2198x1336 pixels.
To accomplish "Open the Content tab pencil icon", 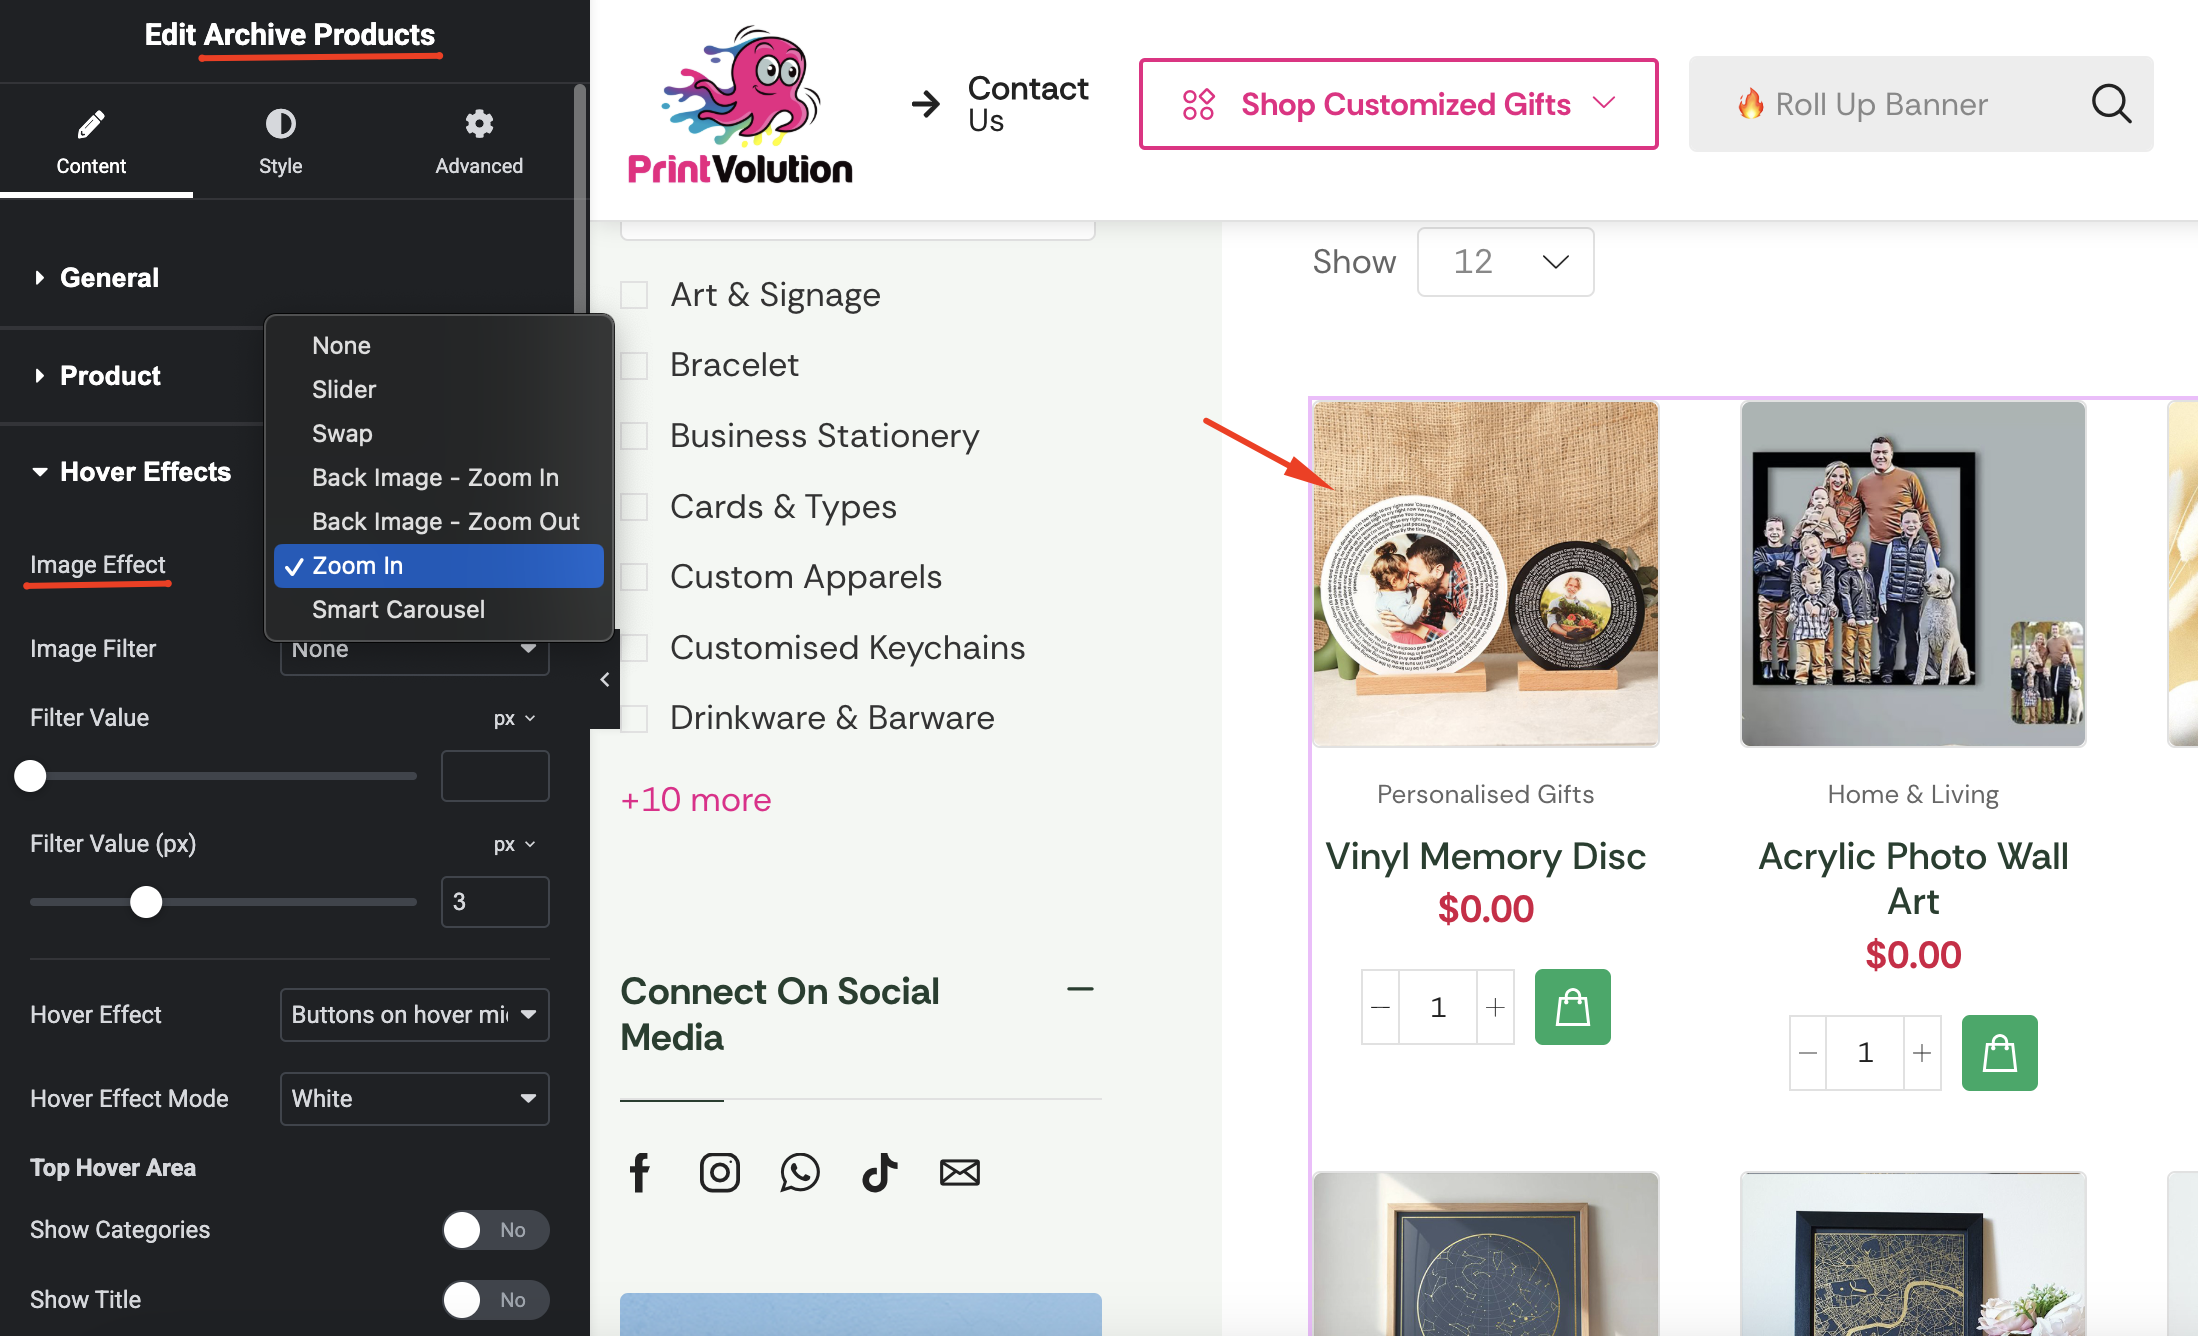I will pos(91,124).
